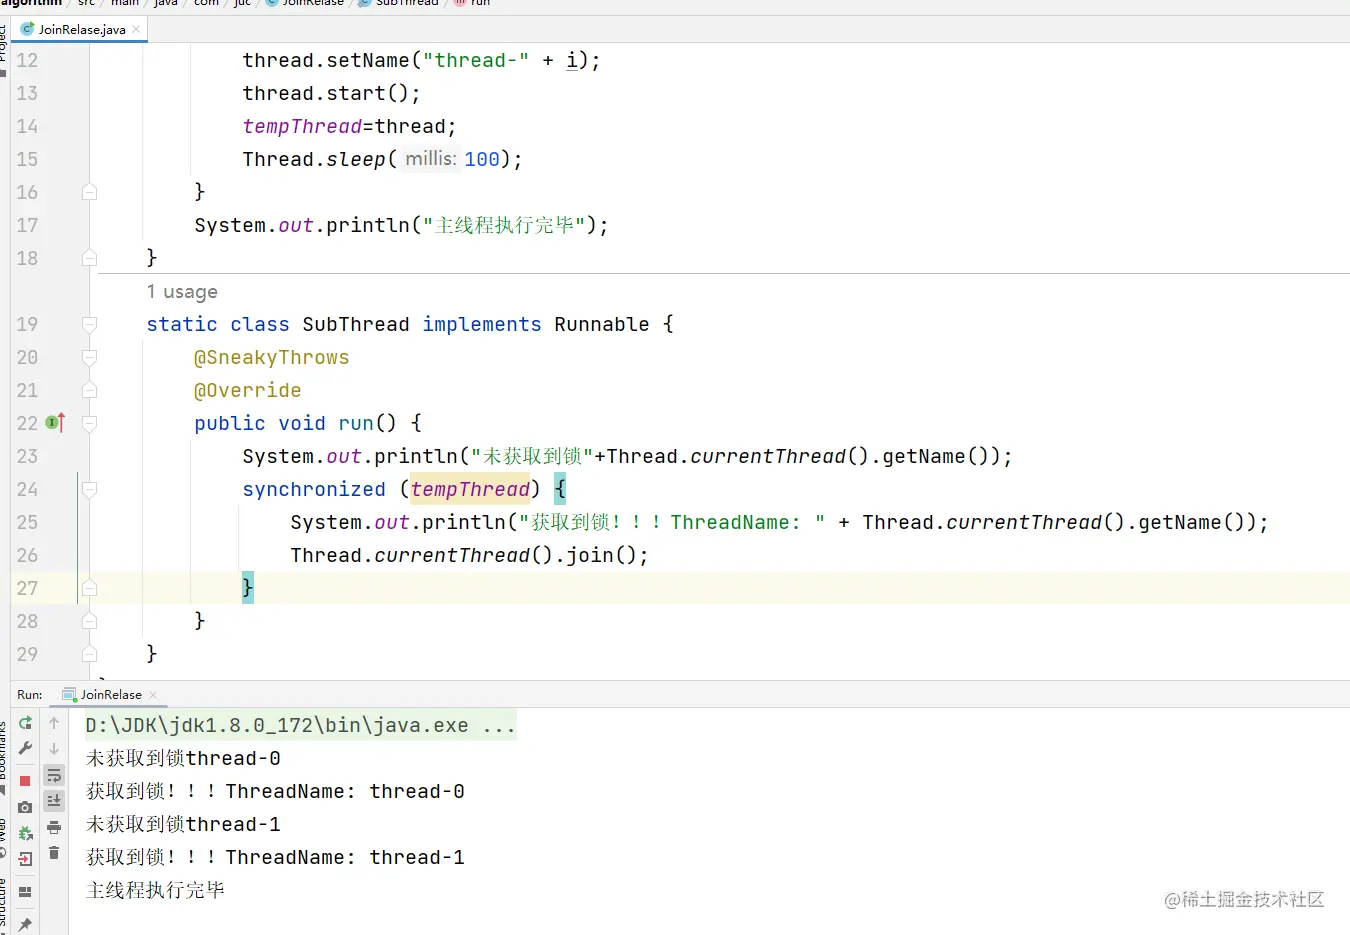Click the sleep value 100
Image resolution: width=1350 pixels, height=935 pixels.
pos(482,159)
